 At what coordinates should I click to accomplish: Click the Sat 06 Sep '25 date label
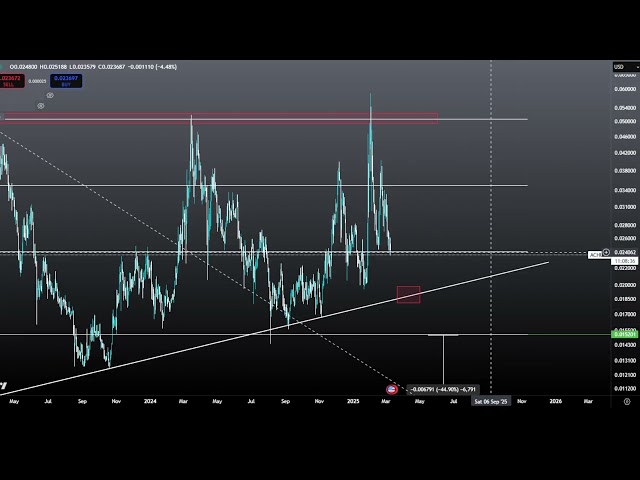[491, 400]
